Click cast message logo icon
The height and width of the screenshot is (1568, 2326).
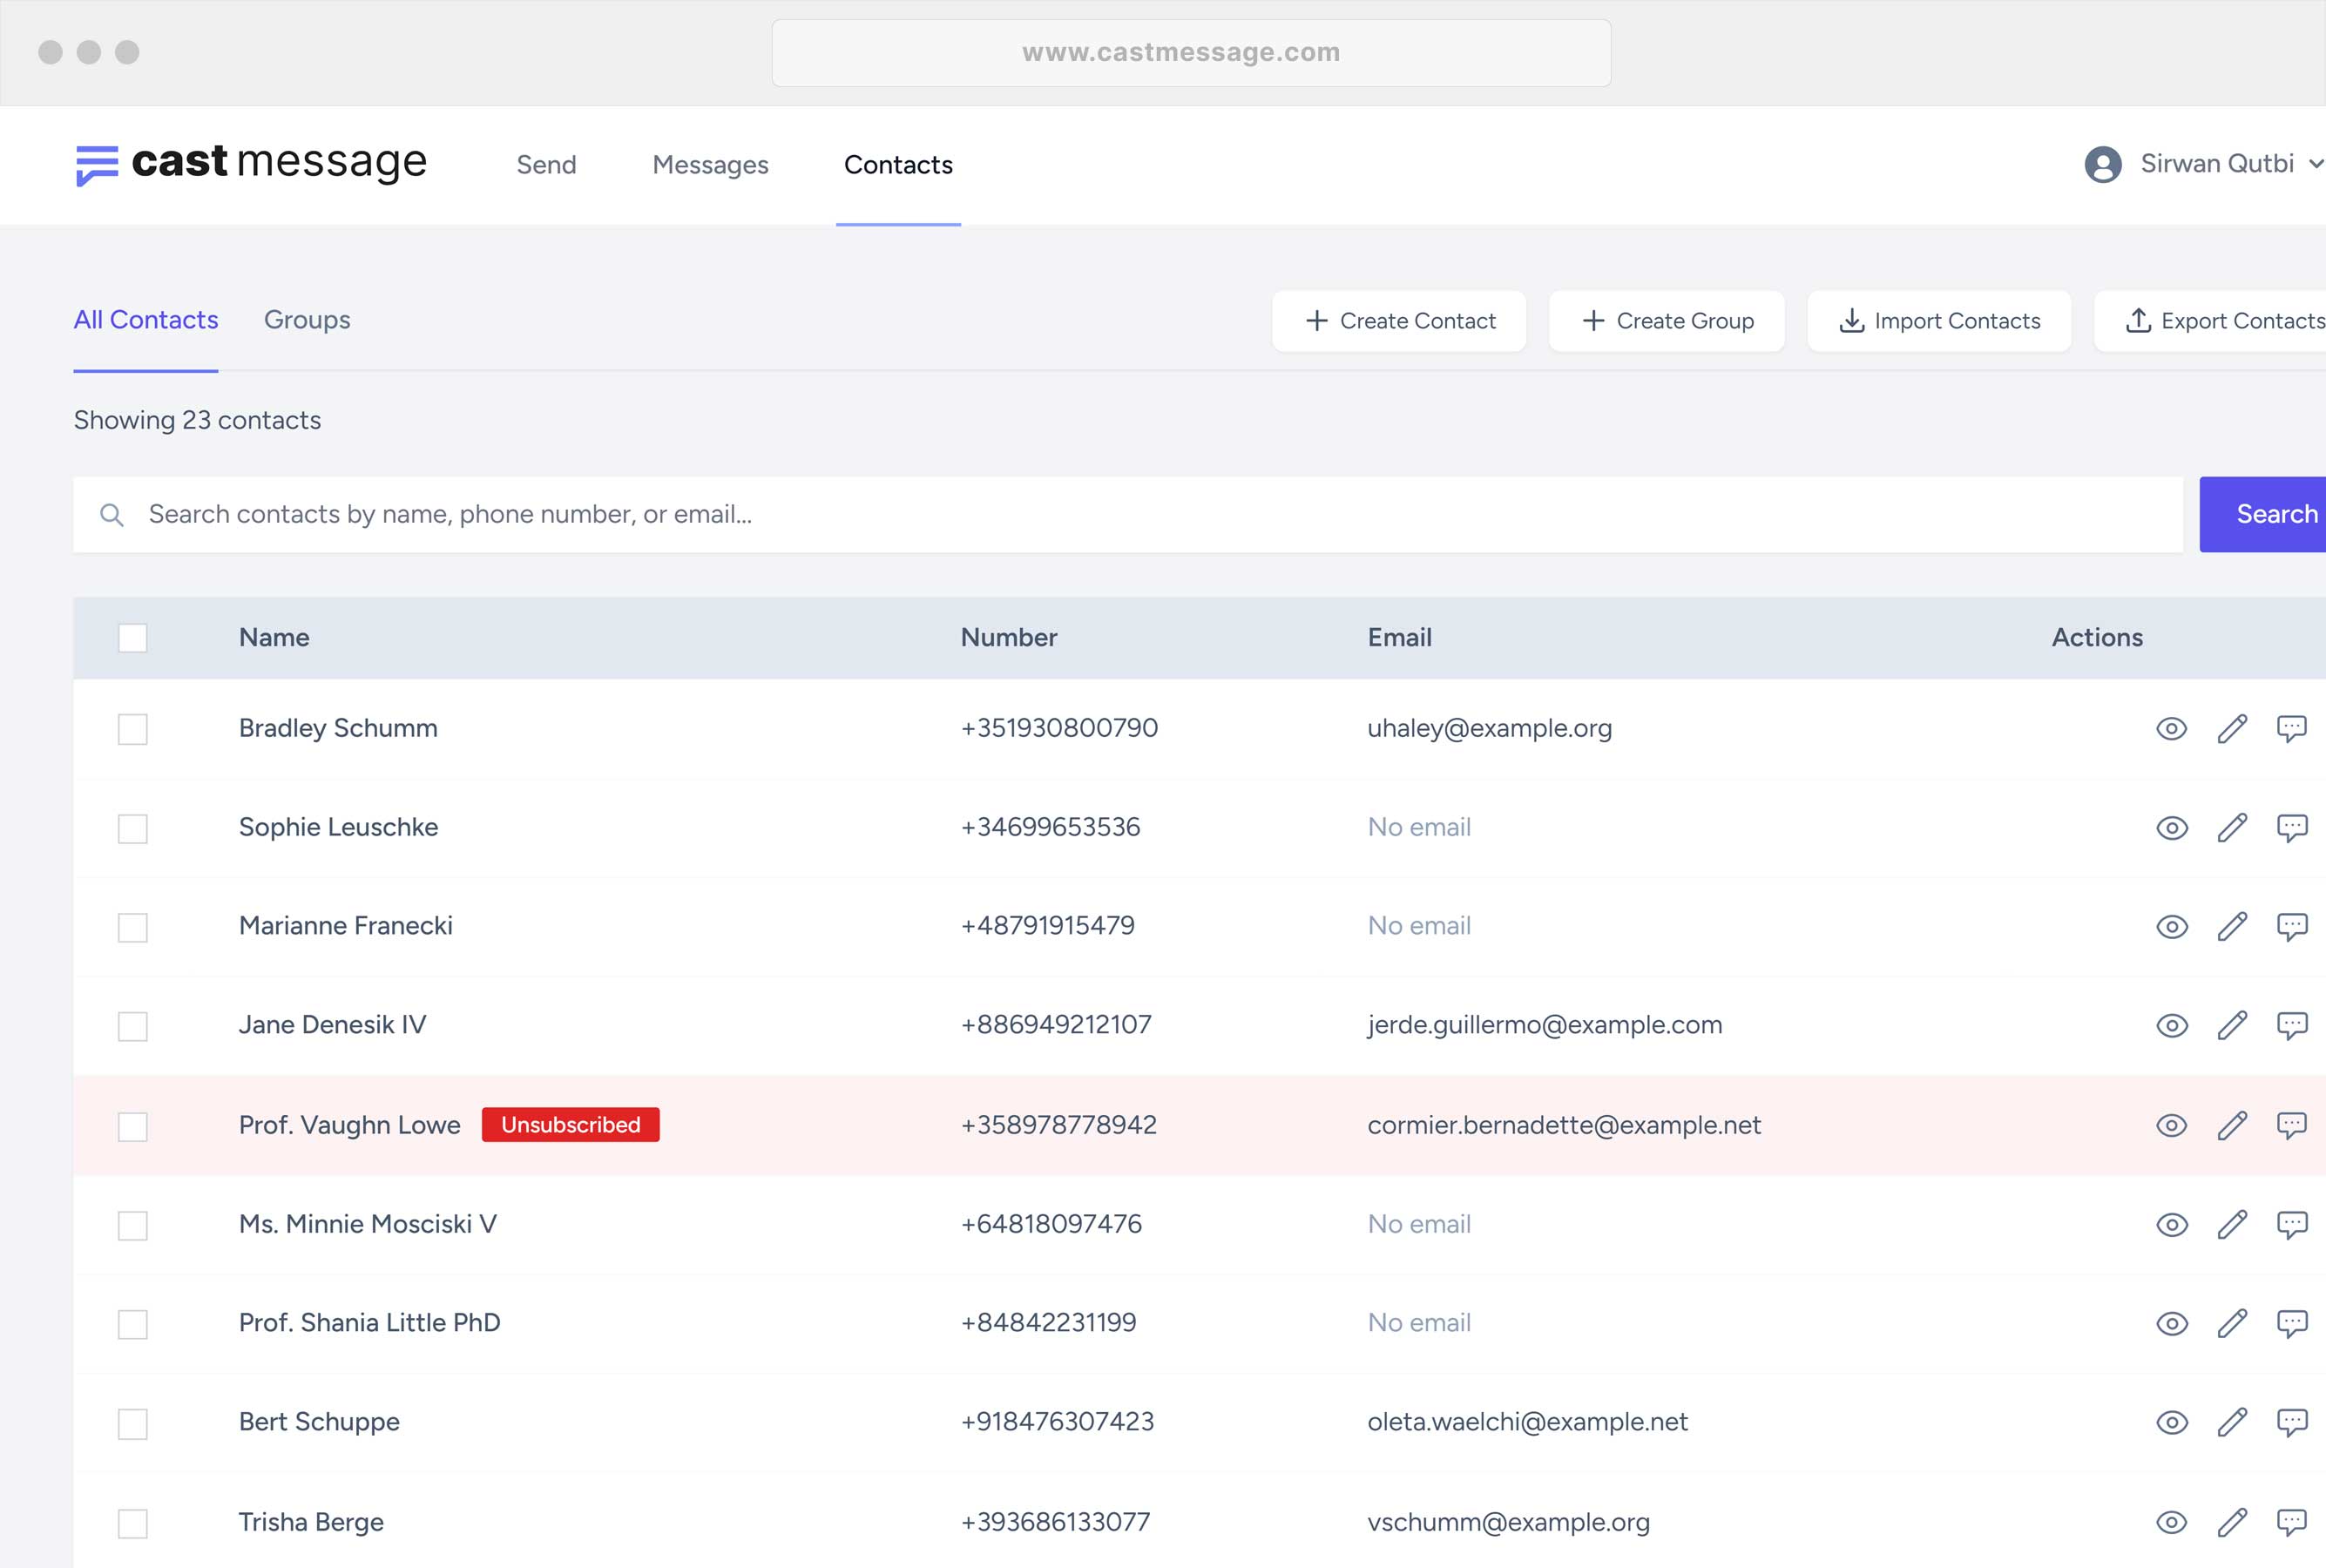(97, 165)
